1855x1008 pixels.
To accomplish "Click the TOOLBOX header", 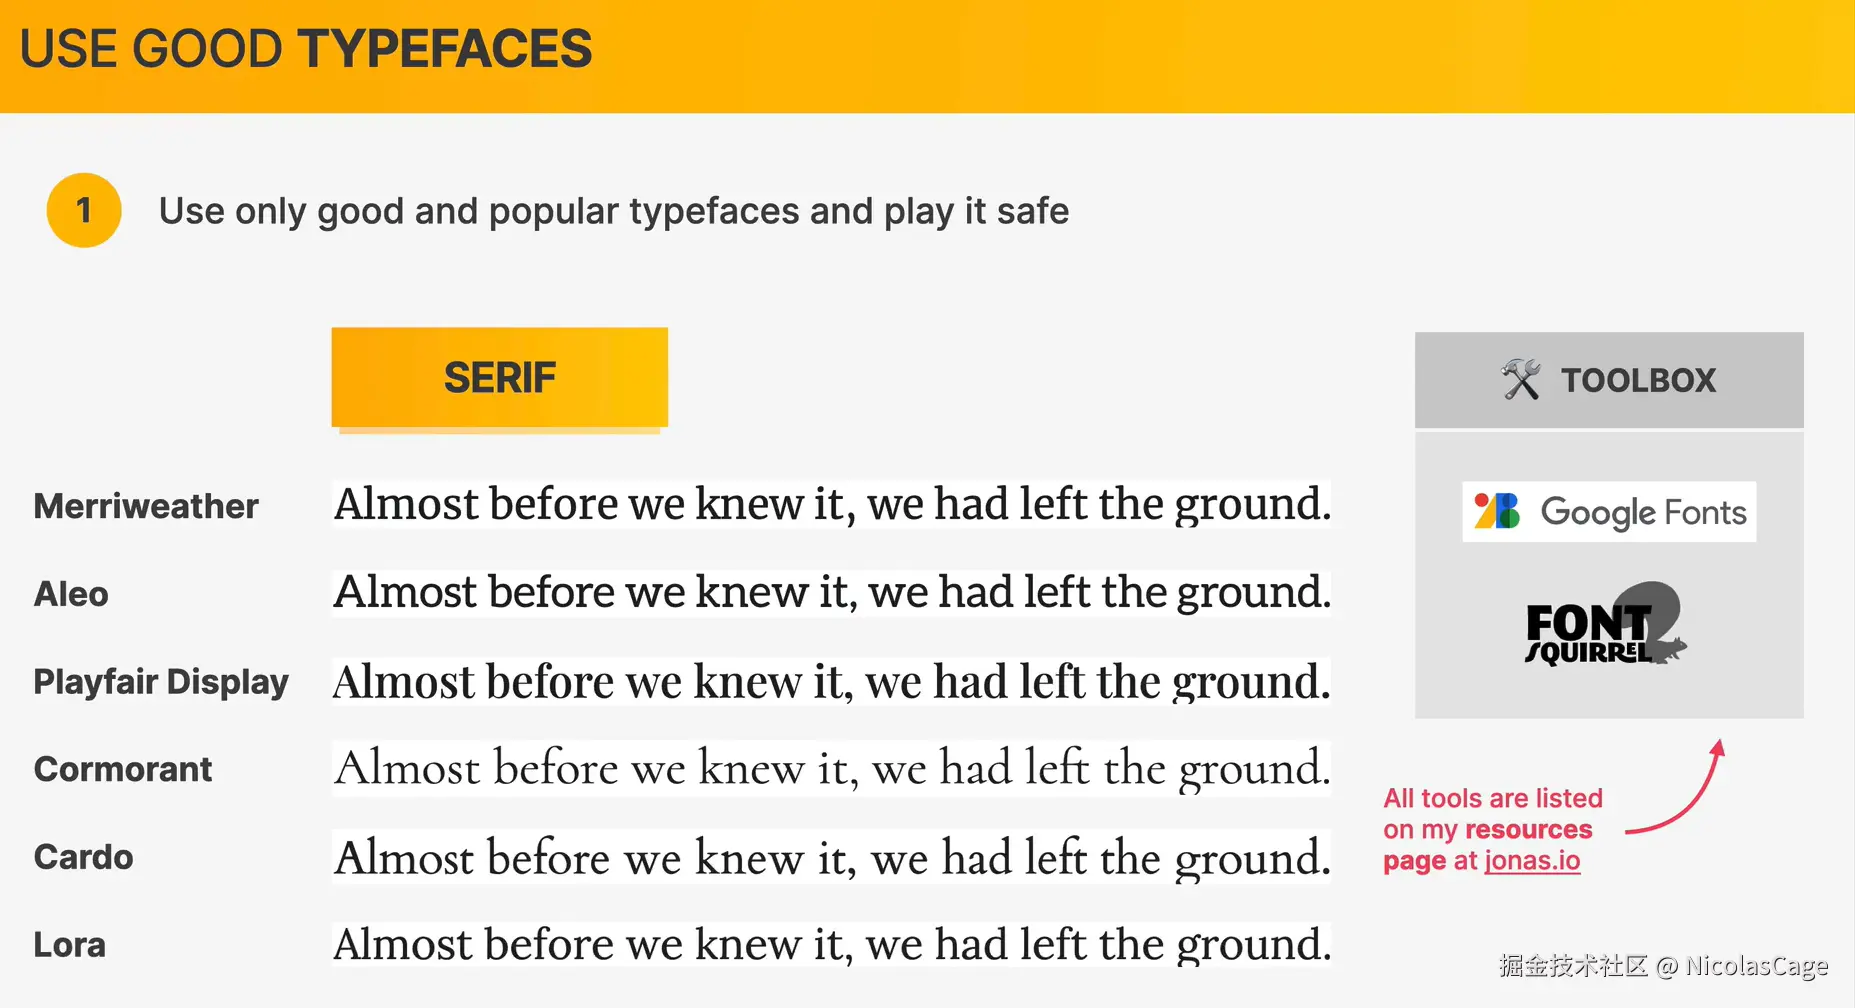I will [1638, 380].
